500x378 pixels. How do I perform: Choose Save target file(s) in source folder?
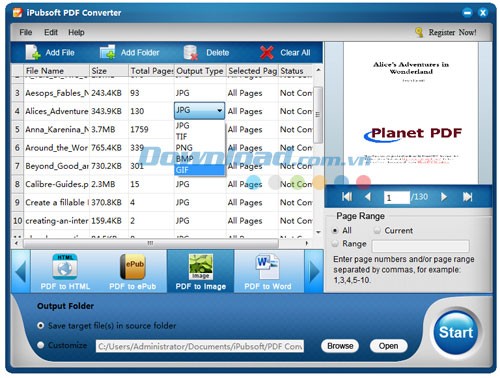point(41,325)
